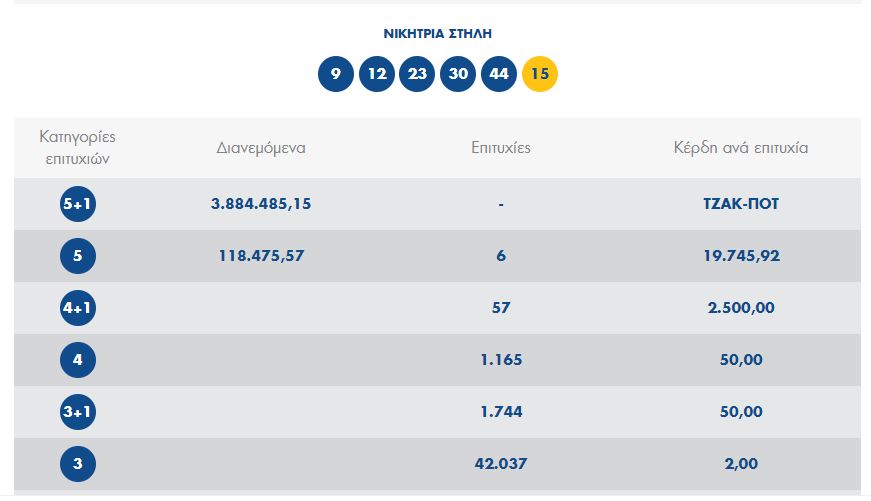Click the 4+1 category badge

(78, 308)
